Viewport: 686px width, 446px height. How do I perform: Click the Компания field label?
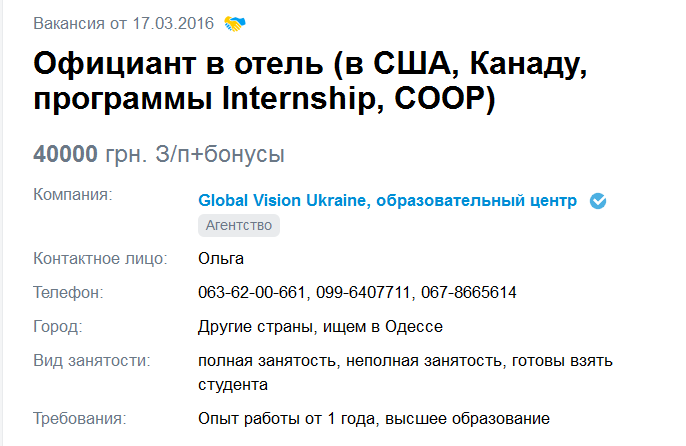[x=73, y=194]
